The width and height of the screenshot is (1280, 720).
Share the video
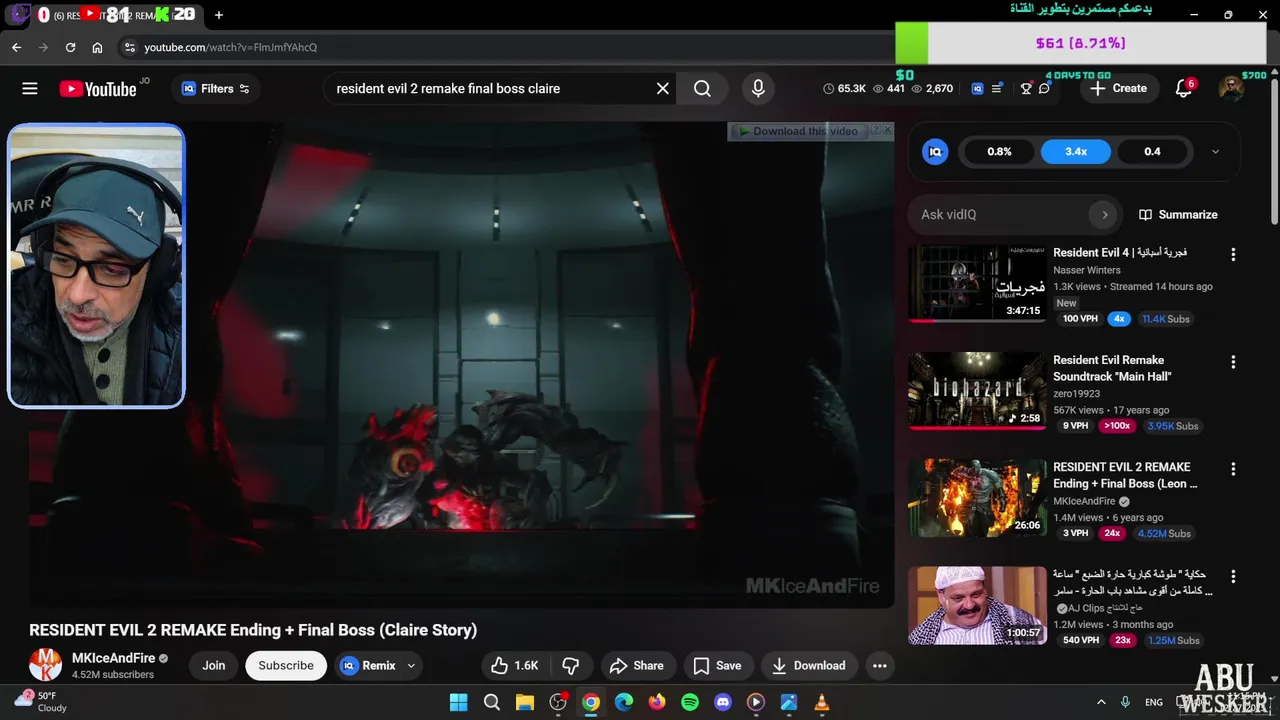point(637,666)
